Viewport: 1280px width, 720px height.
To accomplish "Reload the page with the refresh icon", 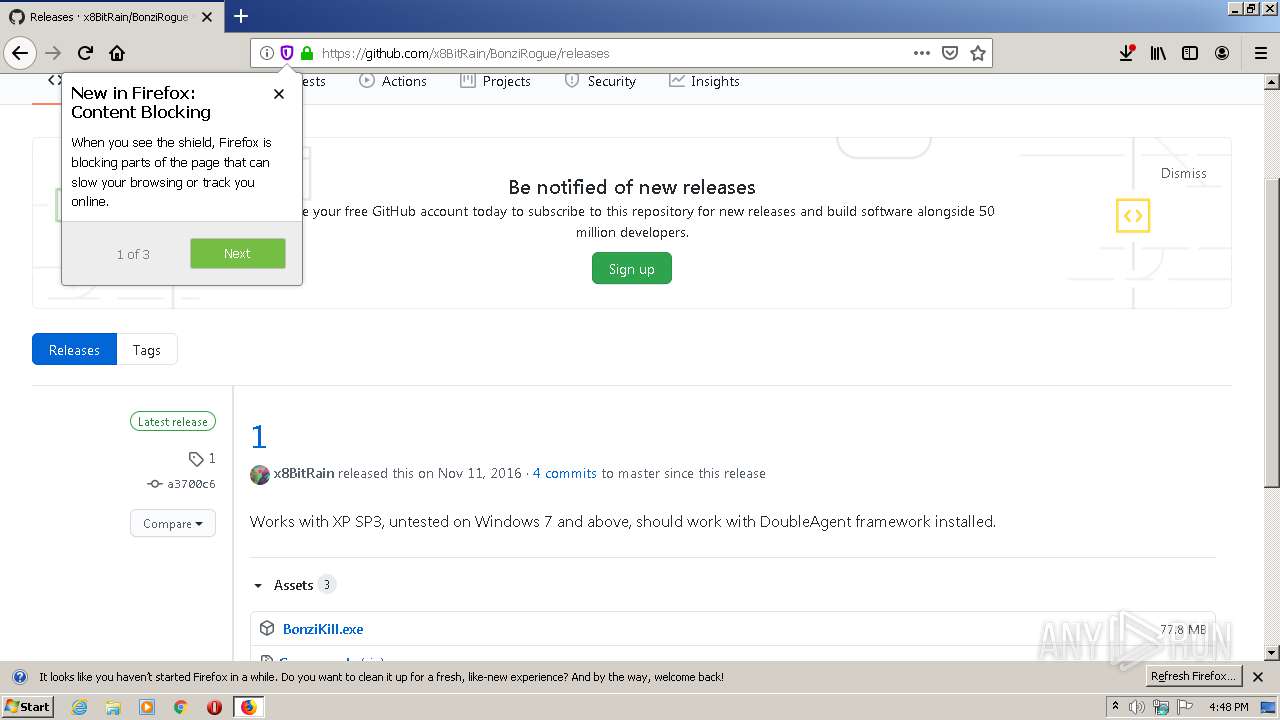I will click(x=85, y=53).
